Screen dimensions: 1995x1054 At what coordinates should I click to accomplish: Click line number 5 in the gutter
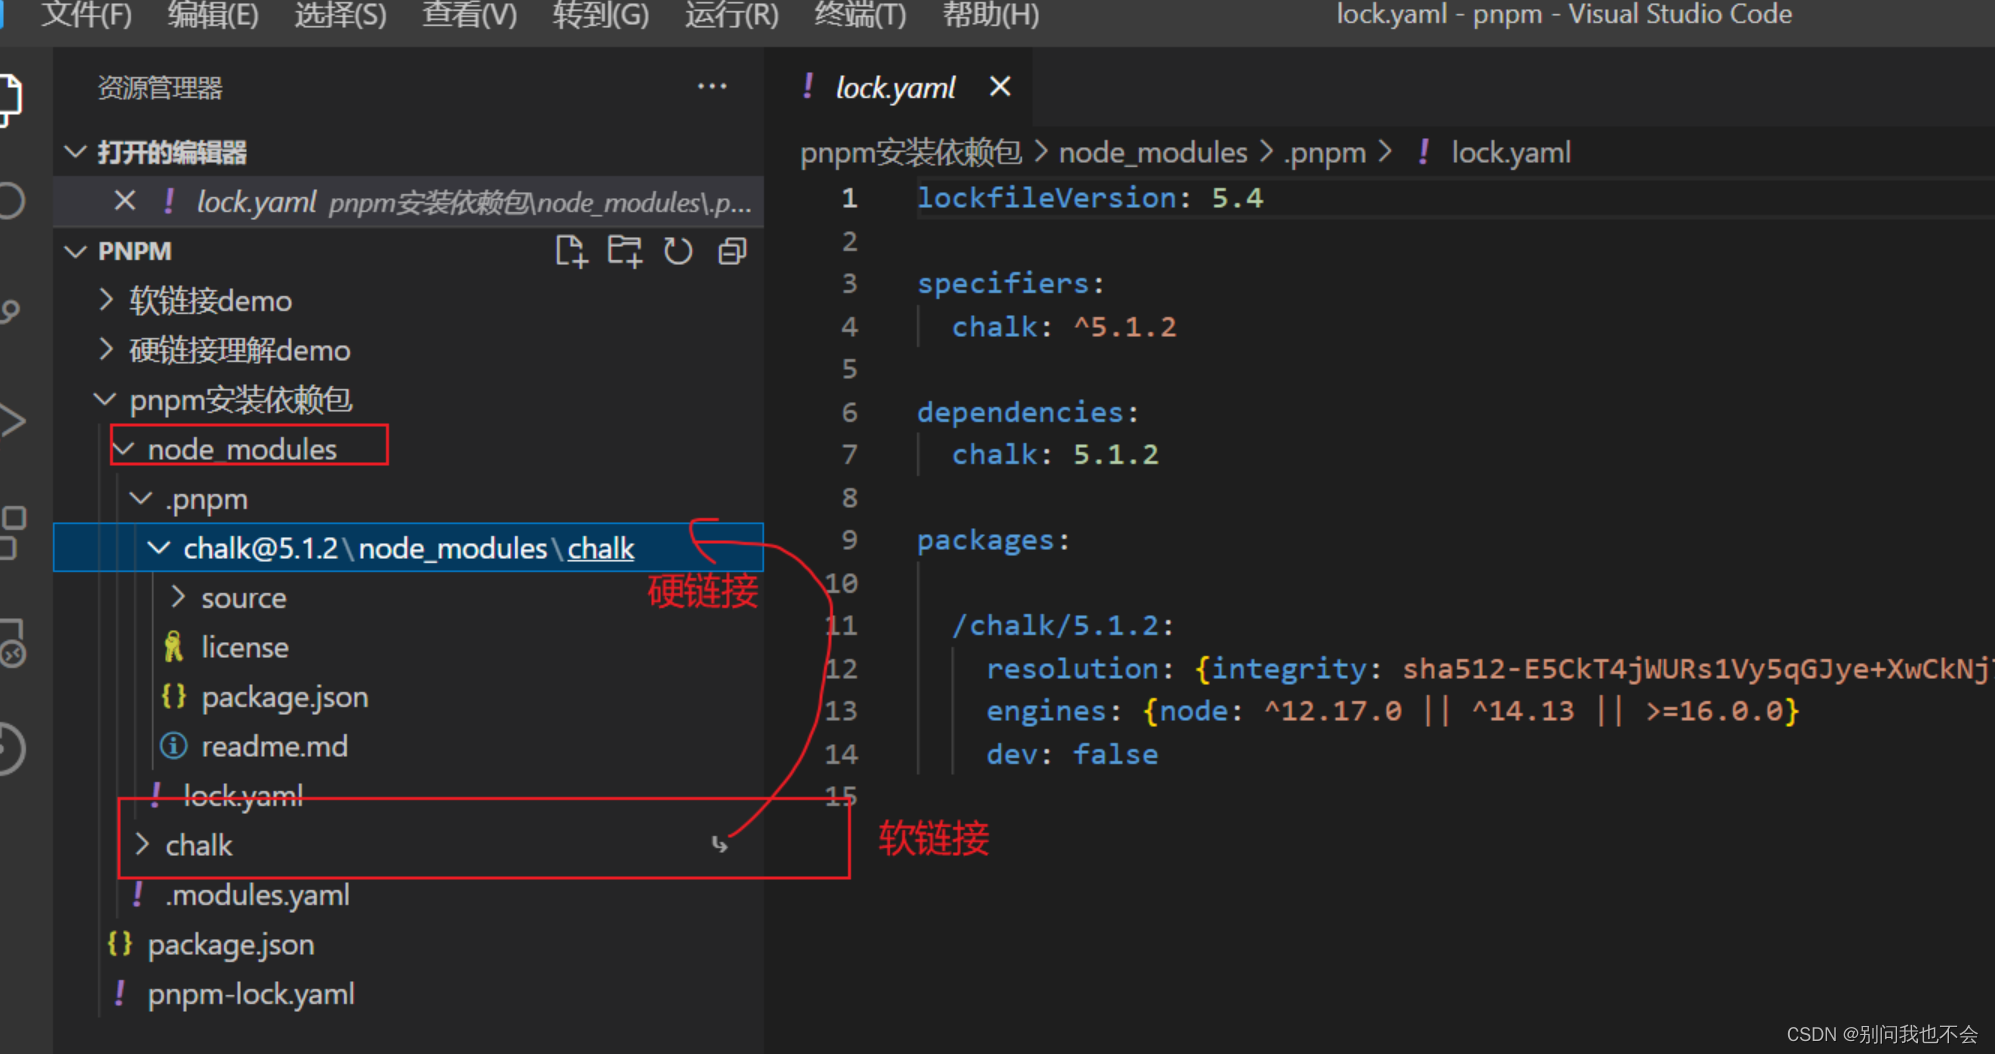tap(848, 369)
